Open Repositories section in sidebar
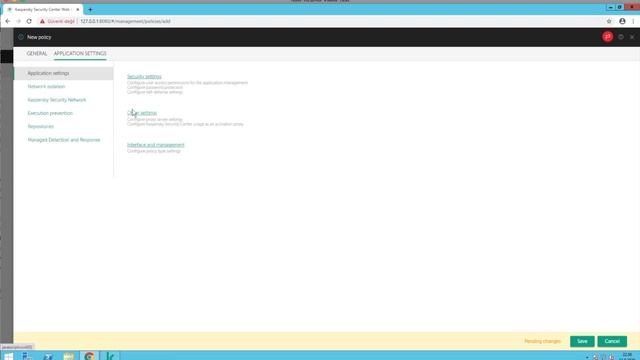 pos(40,127)
